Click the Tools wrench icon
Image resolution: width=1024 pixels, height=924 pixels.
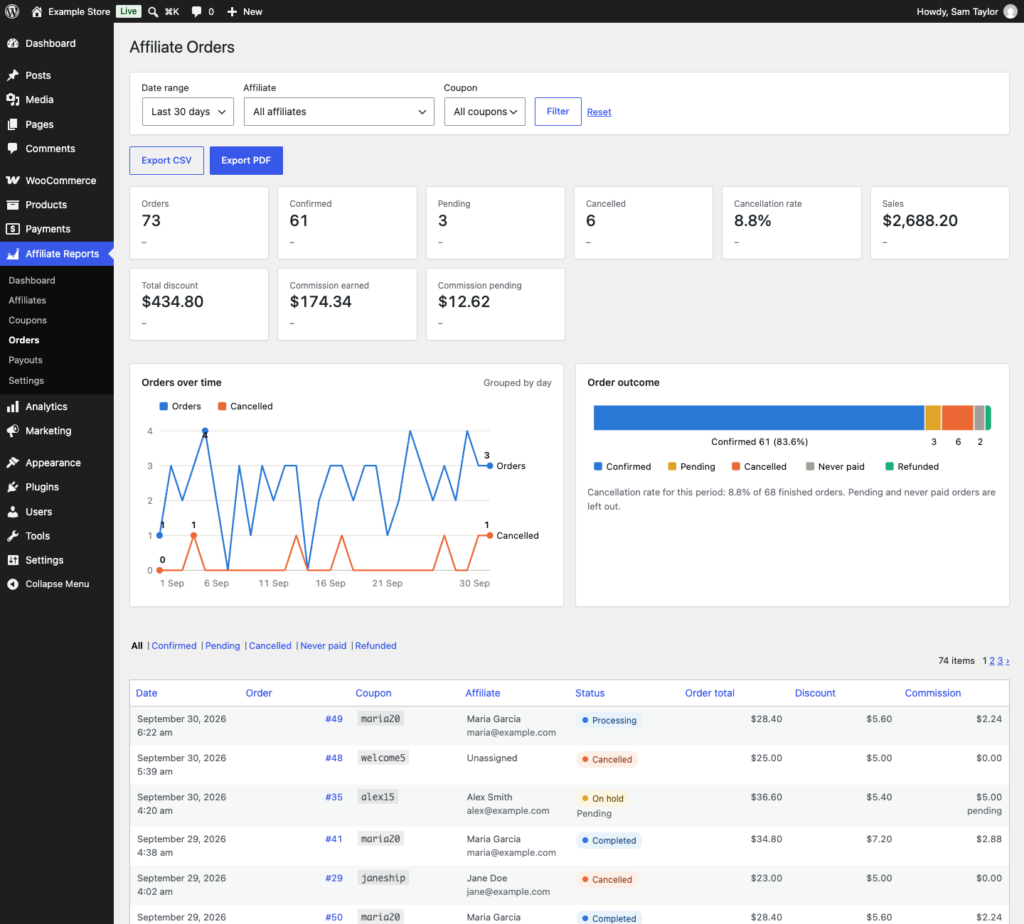pos(13,536)
